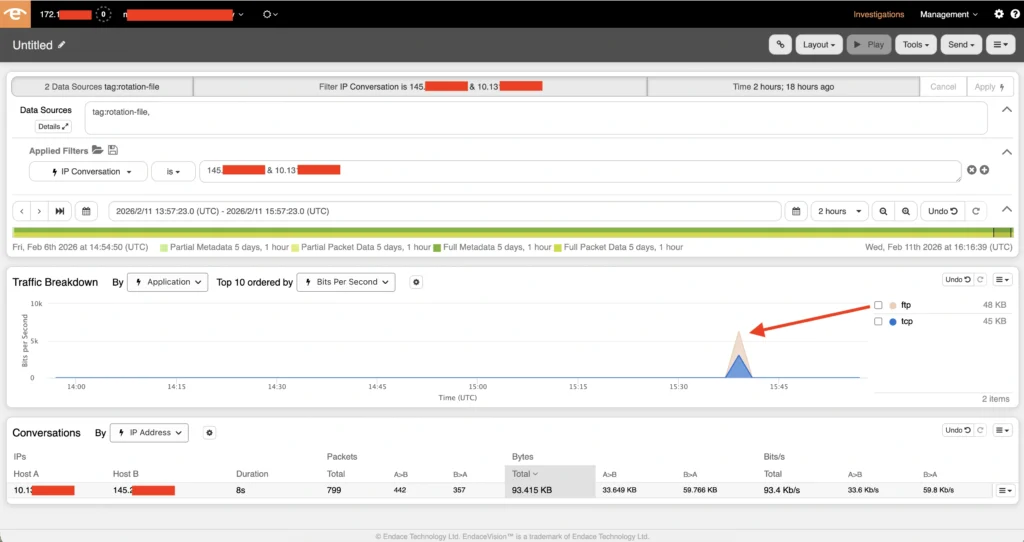1024x542 pixels.
Task: Open the Tools dropdown
Action: (x=916, y=44)
